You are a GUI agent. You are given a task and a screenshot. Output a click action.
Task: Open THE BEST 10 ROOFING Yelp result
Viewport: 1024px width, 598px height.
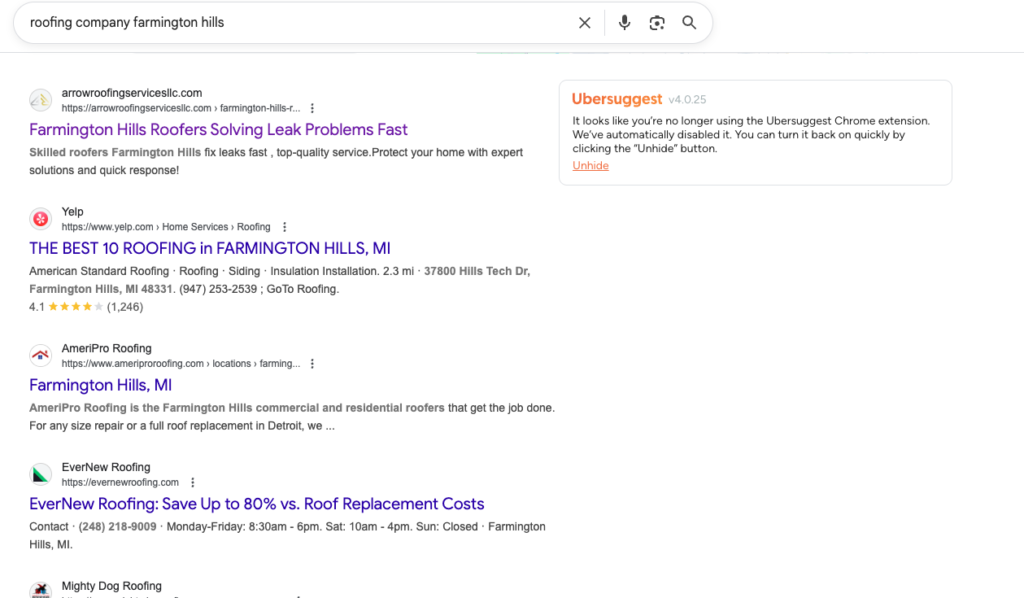[x=210, y=248]
